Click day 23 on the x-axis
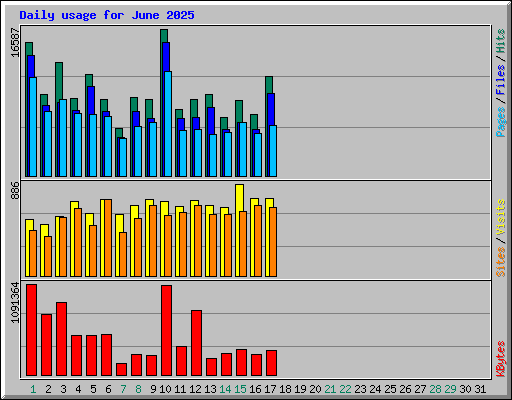Screen dimensions: 512x400 pyautogui.click(x=360, y=389)
